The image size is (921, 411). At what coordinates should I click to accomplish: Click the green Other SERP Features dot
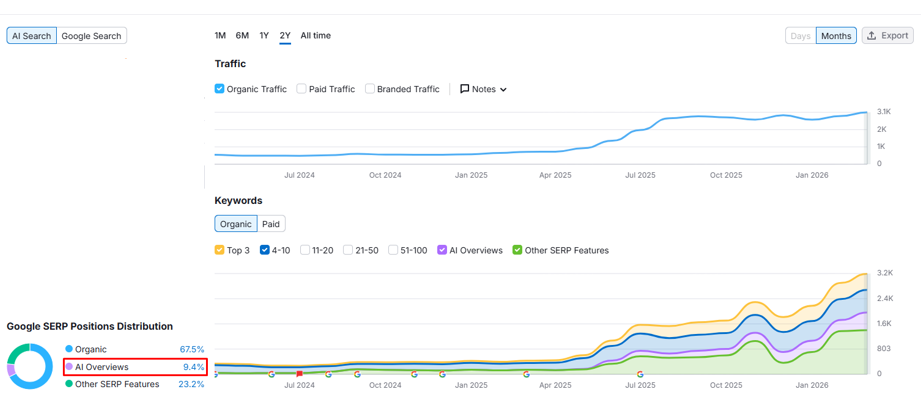pyautogui.click(x=69, y=384)
